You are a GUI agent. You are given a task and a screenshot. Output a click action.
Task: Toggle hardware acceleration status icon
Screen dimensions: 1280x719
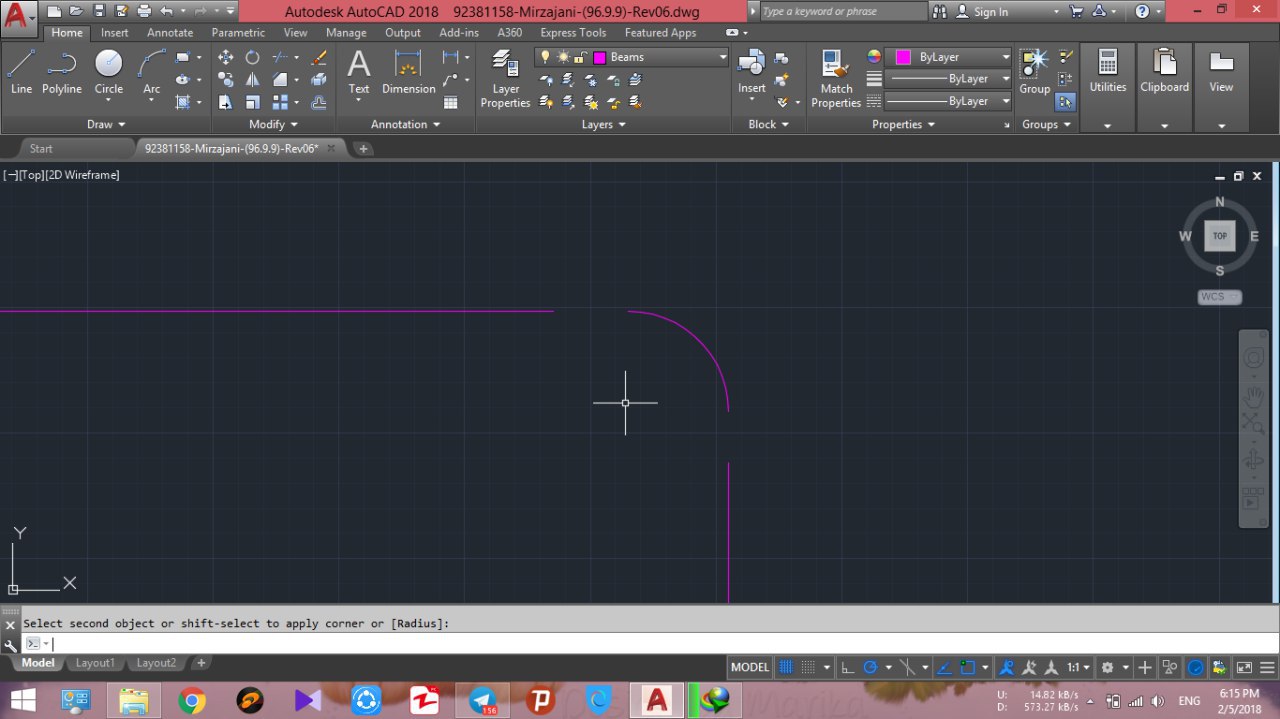click(1196, 667)
